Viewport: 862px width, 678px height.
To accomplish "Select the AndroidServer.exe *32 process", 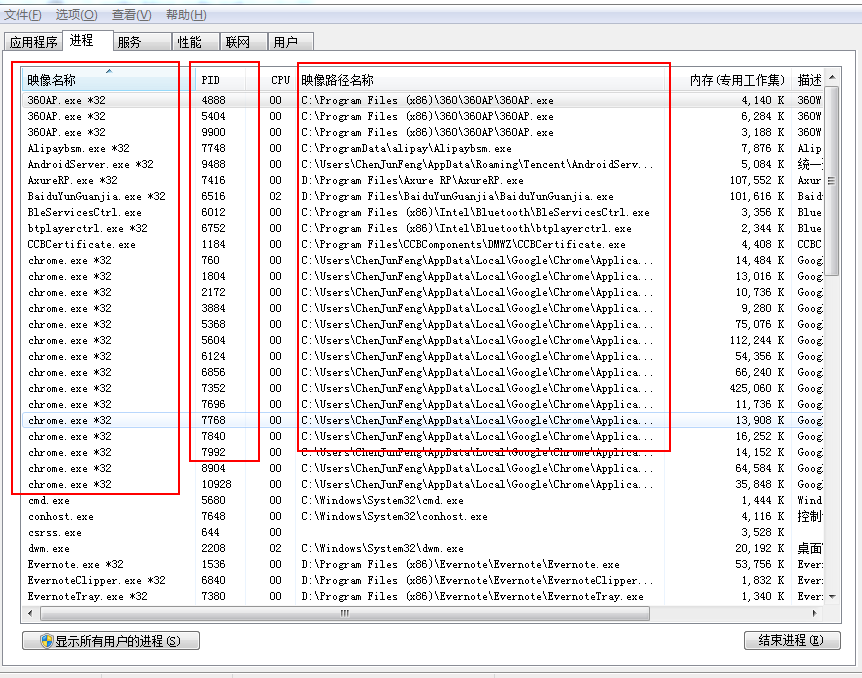I will [422, 164].
